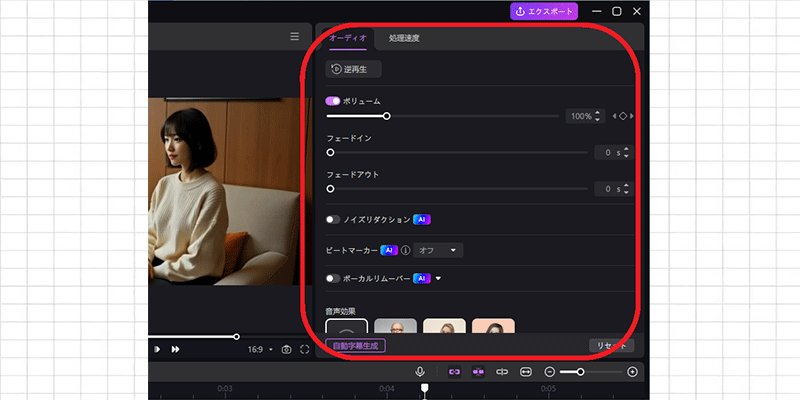Toggle the first purple link icon in timeline toolbar
Viewport: 800px width, 400px height.
point(455,372)
